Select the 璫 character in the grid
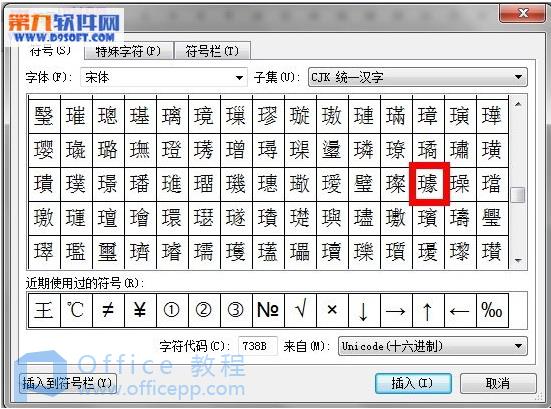Image resolution: width=551 pixels, height=409 pixels. click(492, 184)
